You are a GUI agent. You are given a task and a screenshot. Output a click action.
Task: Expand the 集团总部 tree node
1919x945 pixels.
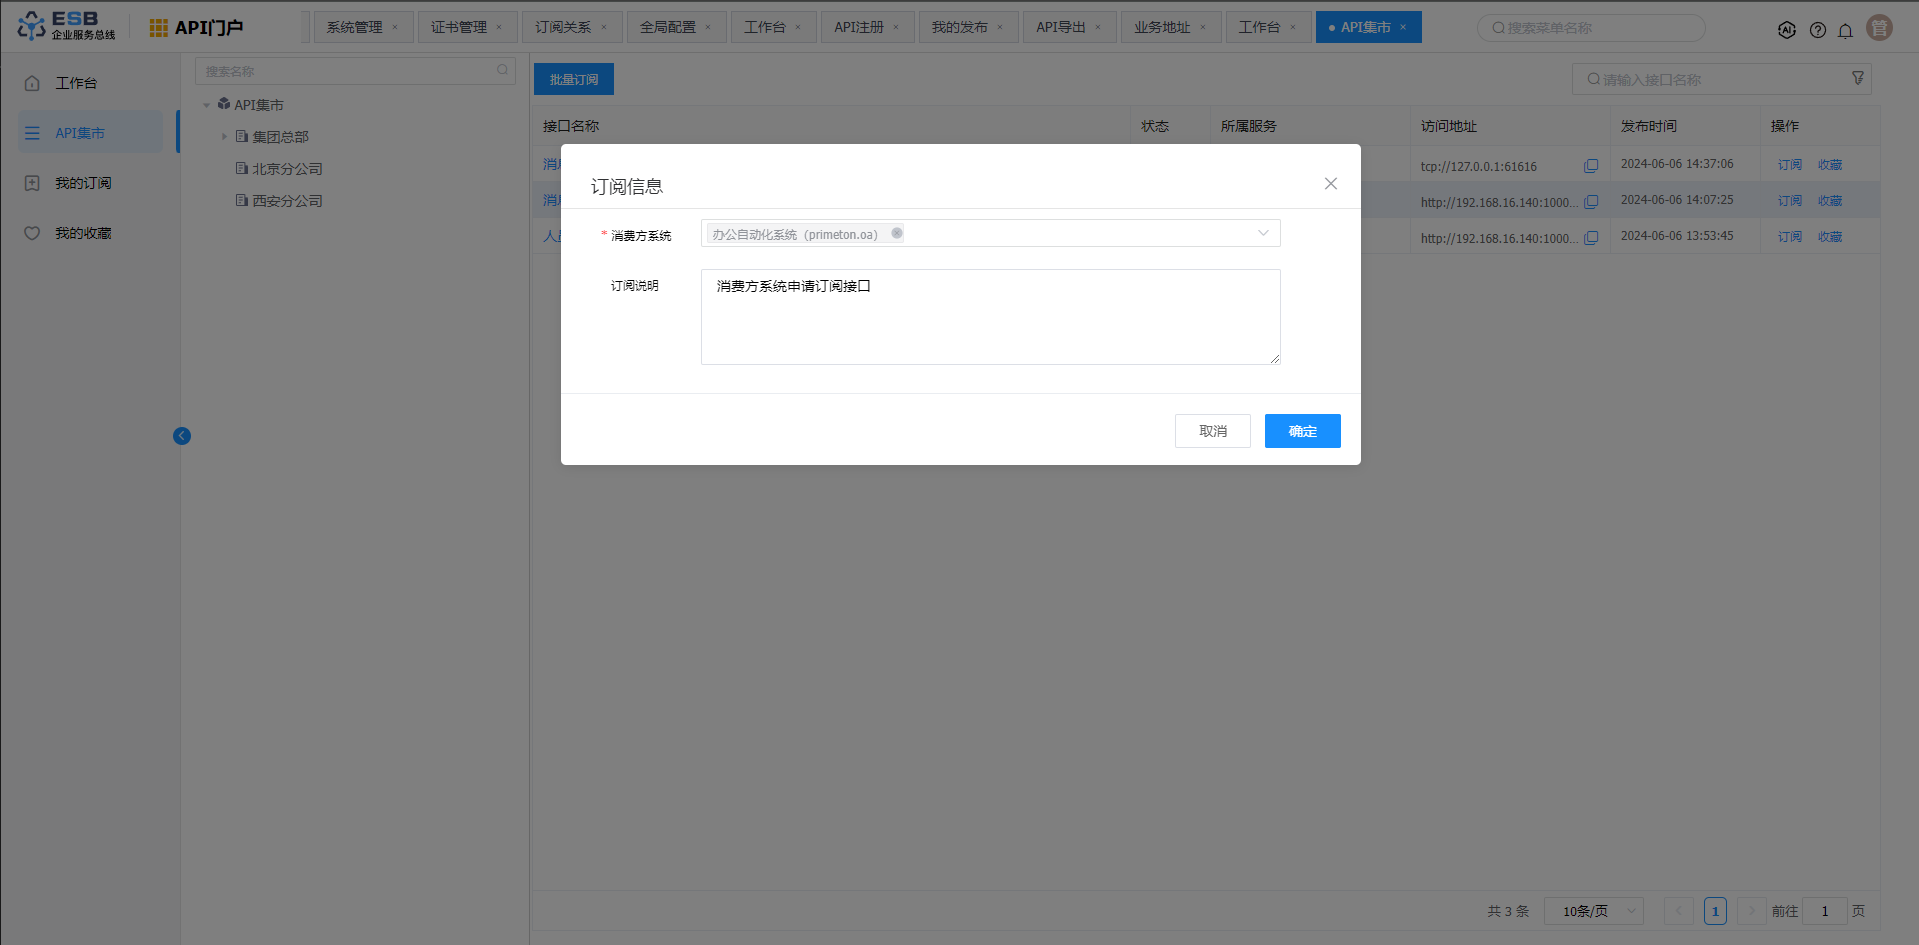[x=224, y=137]
